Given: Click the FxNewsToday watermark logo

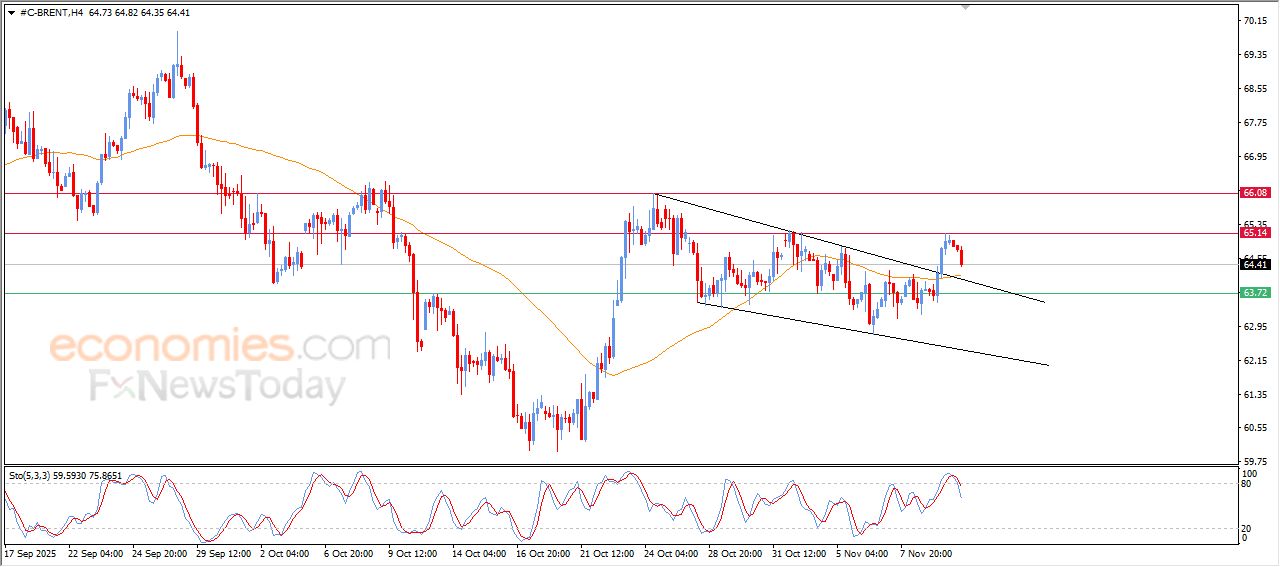Looking at the screenshot, I should (x=217, y=386).
